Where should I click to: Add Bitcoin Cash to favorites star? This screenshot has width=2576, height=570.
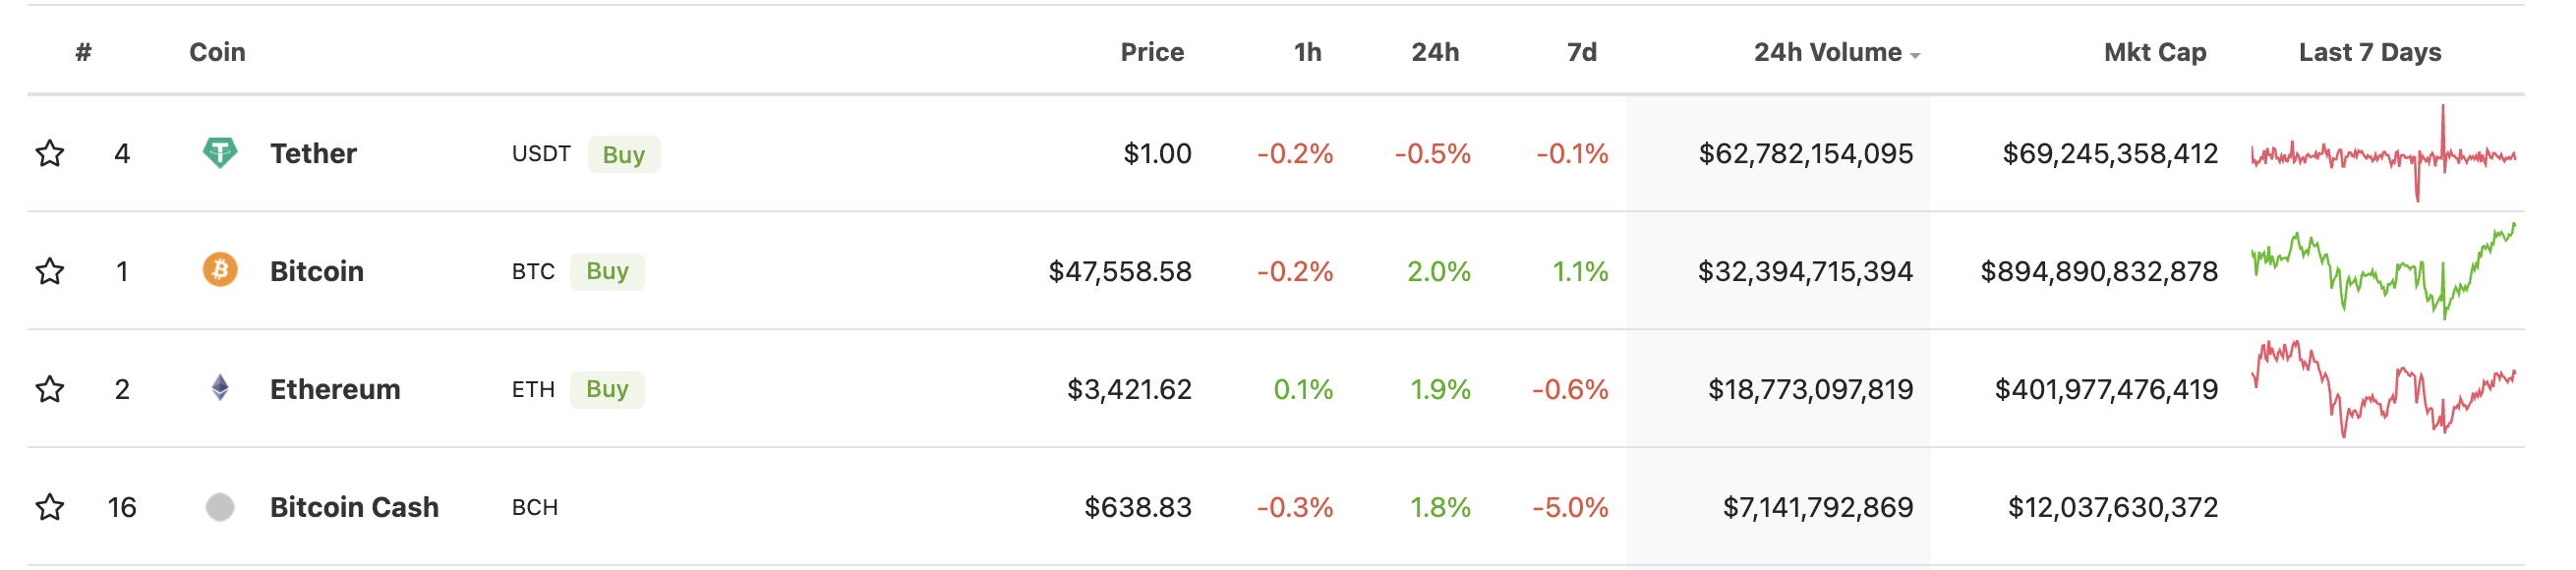[50, 507]
